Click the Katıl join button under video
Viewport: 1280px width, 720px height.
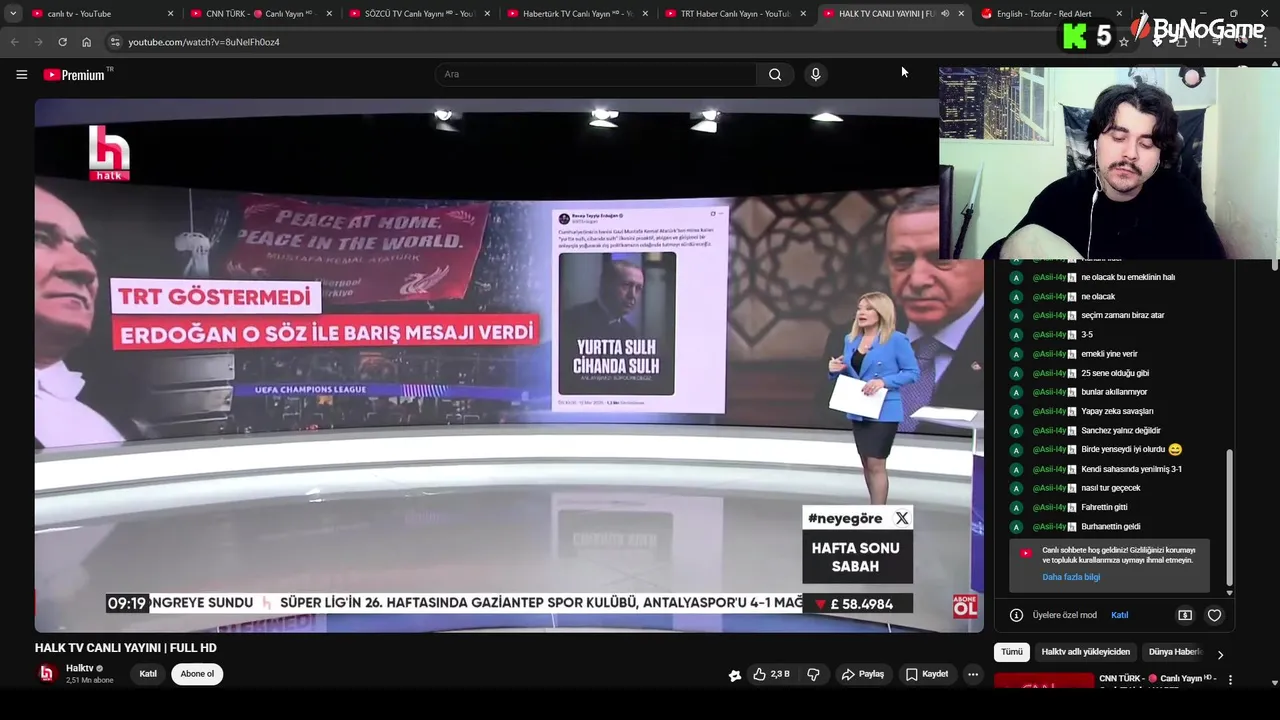click(148, 674)
